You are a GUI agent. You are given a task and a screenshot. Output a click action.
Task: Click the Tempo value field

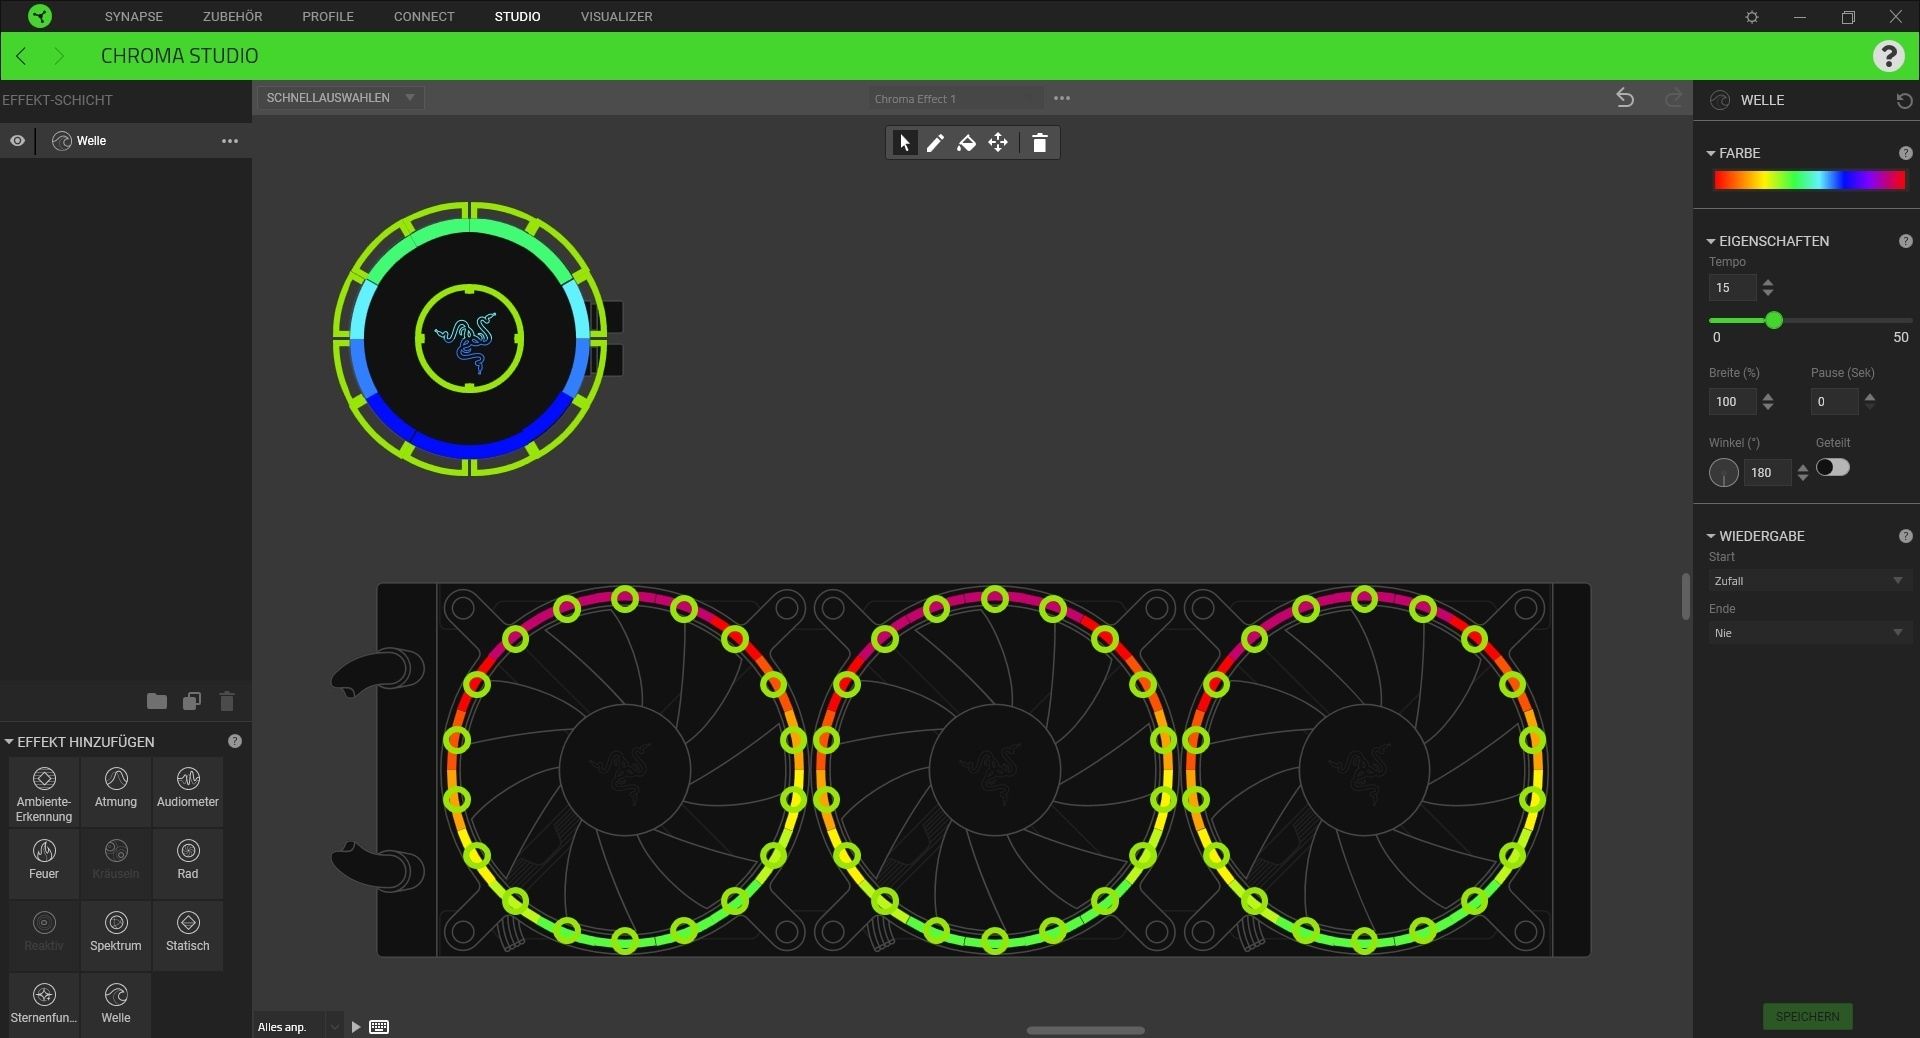point(1732,287)
